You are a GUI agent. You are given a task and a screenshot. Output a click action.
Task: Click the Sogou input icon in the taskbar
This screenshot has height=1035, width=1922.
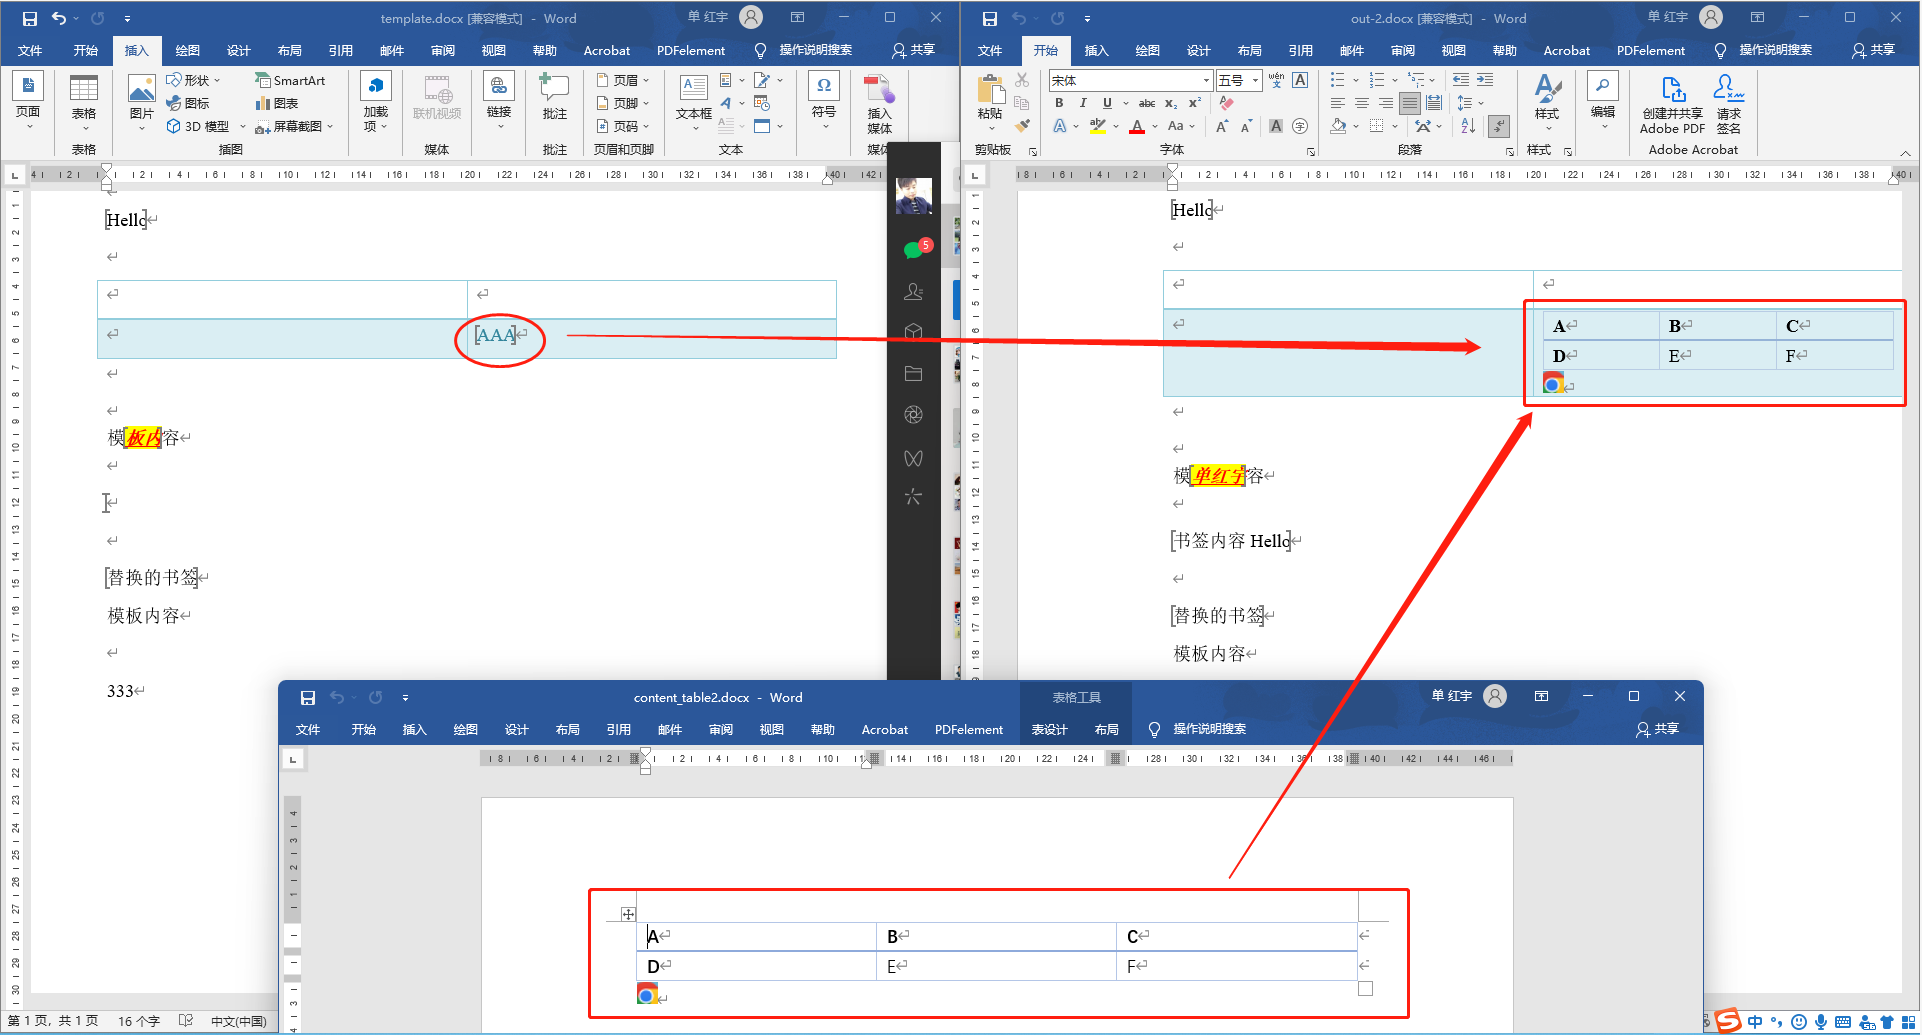(1728, 1021)
